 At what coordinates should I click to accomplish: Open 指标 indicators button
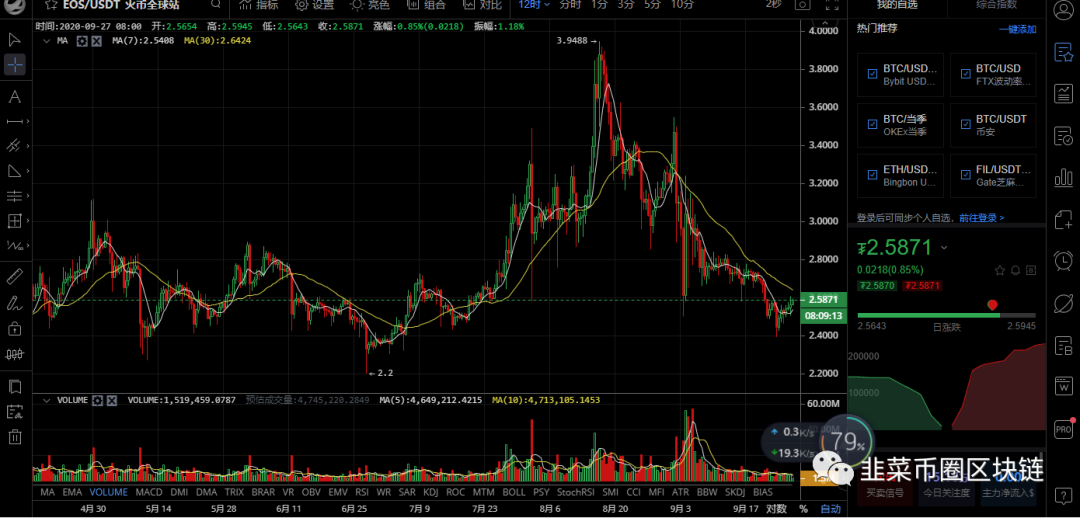tap(260, 5)
